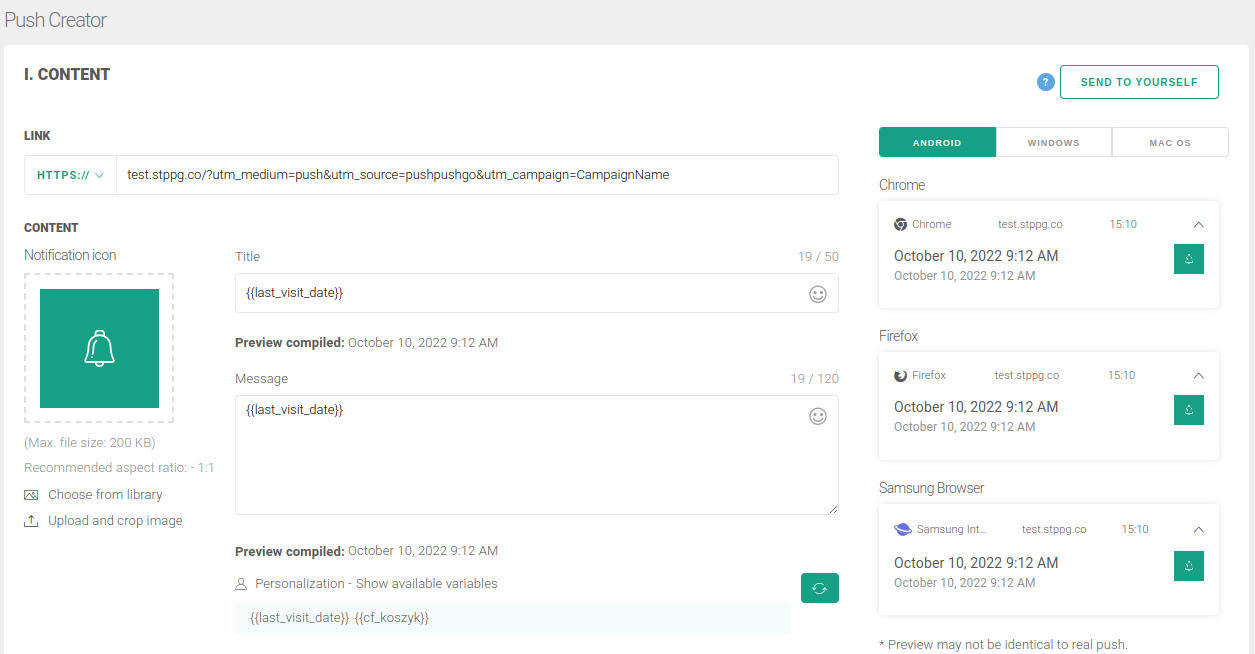1255x654 pixels.
Task: Click Personalization - Show available variables
Action: point(375,583)
